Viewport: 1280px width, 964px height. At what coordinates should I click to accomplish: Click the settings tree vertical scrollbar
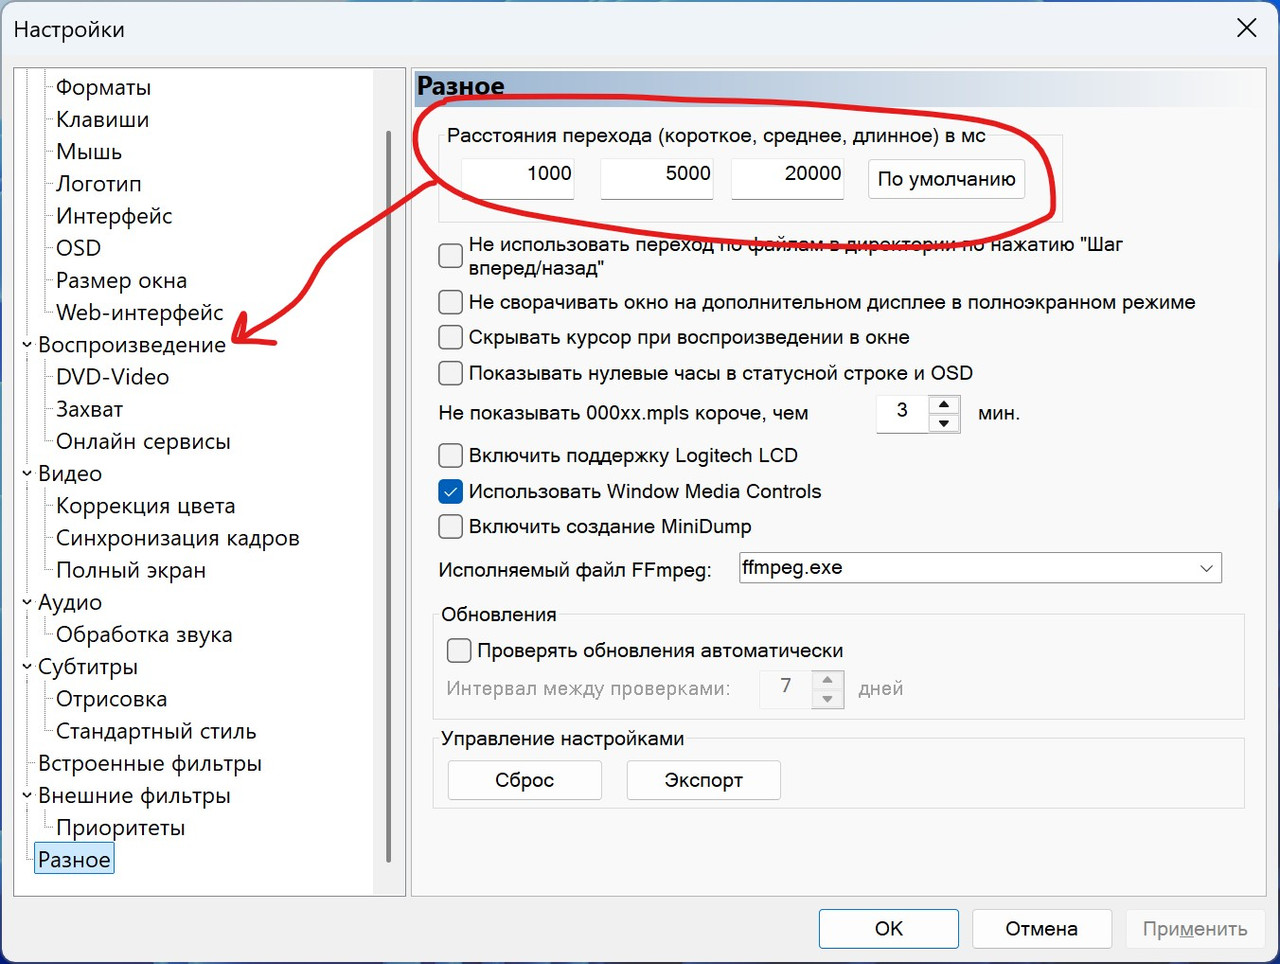(x=388, y=496)
